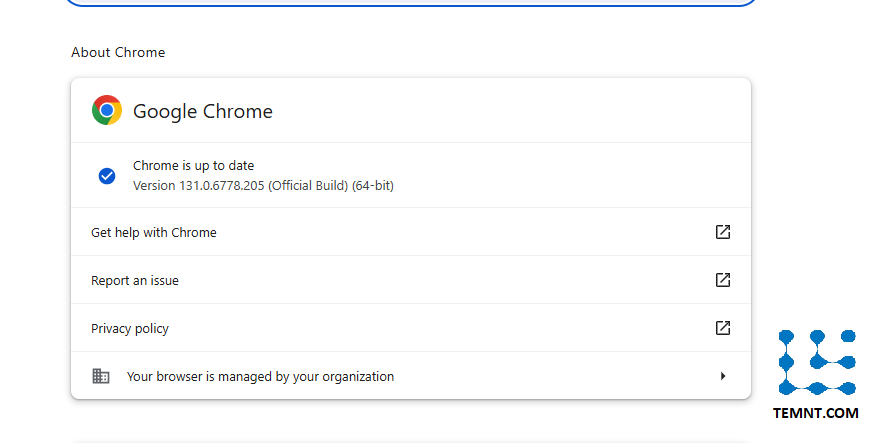The width and height of the screenshot is (871, 443).
Task: Click the About Chrome section heading
Action: pyautogui.click(x=118, y=52)
